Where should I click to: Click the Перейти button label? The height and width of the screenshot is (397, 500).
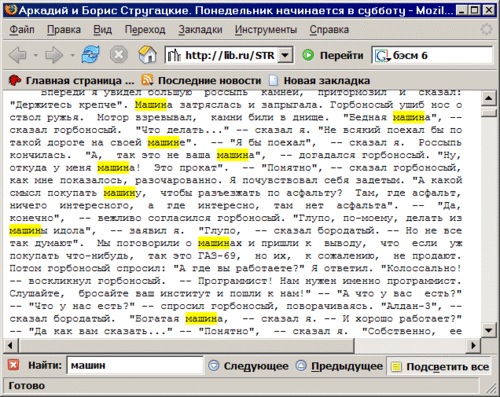(x=342, y=55)
